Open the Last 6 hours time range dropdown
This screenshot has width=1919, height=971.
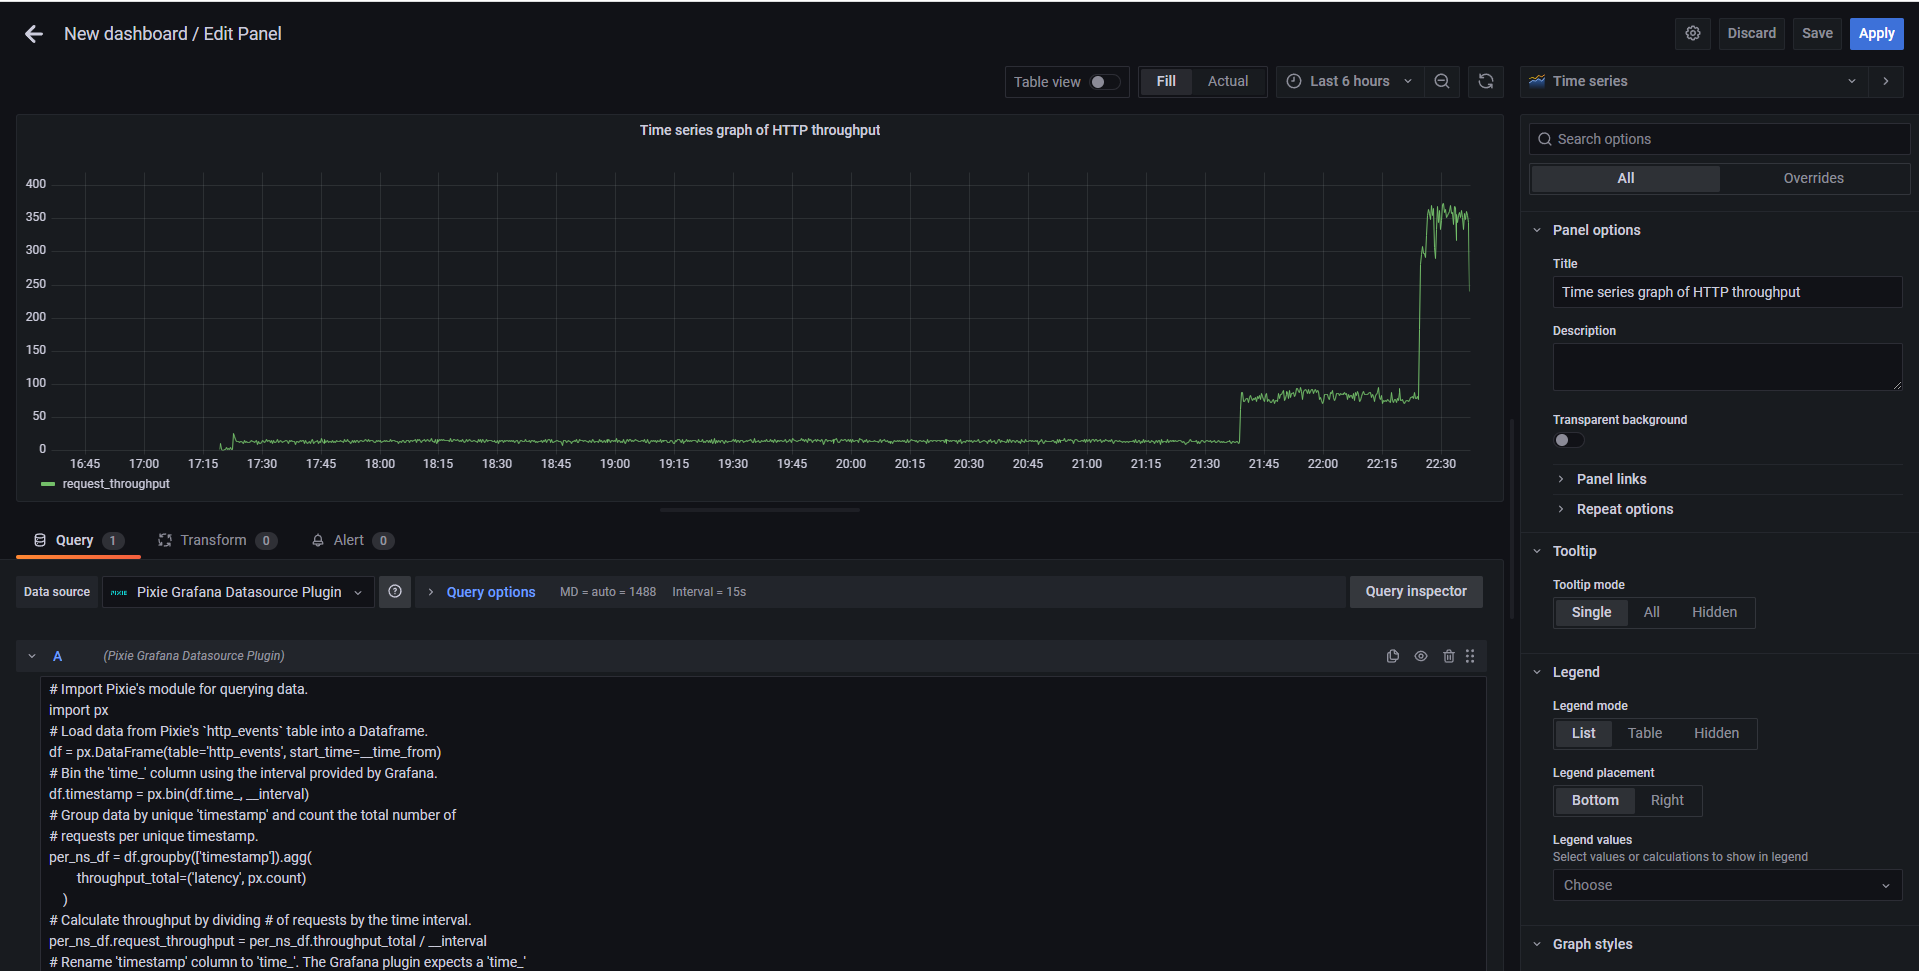[x=1349, y=81]
